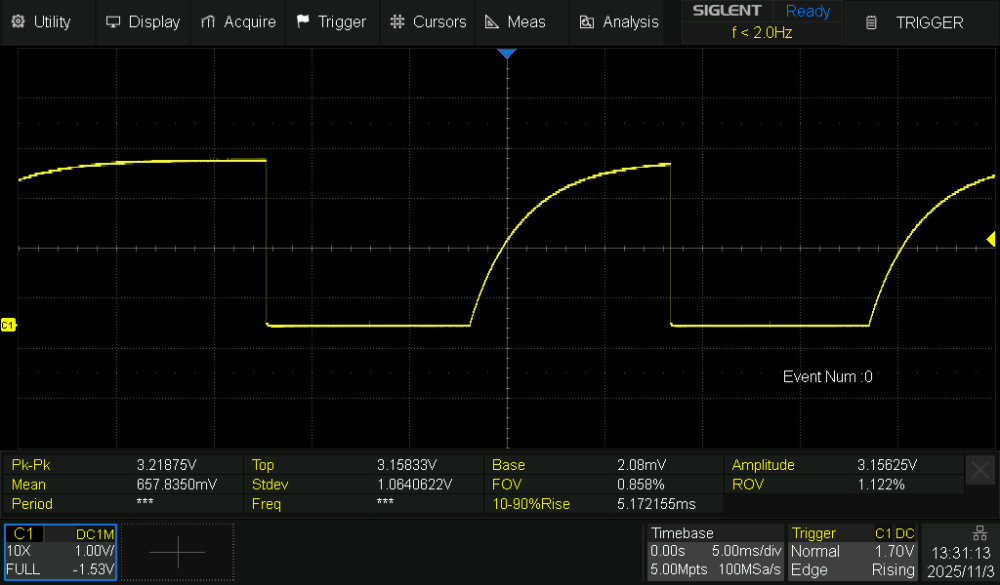Click the f < 2.0Hz frequency counter
The image size is (1000, 585).
761,31
